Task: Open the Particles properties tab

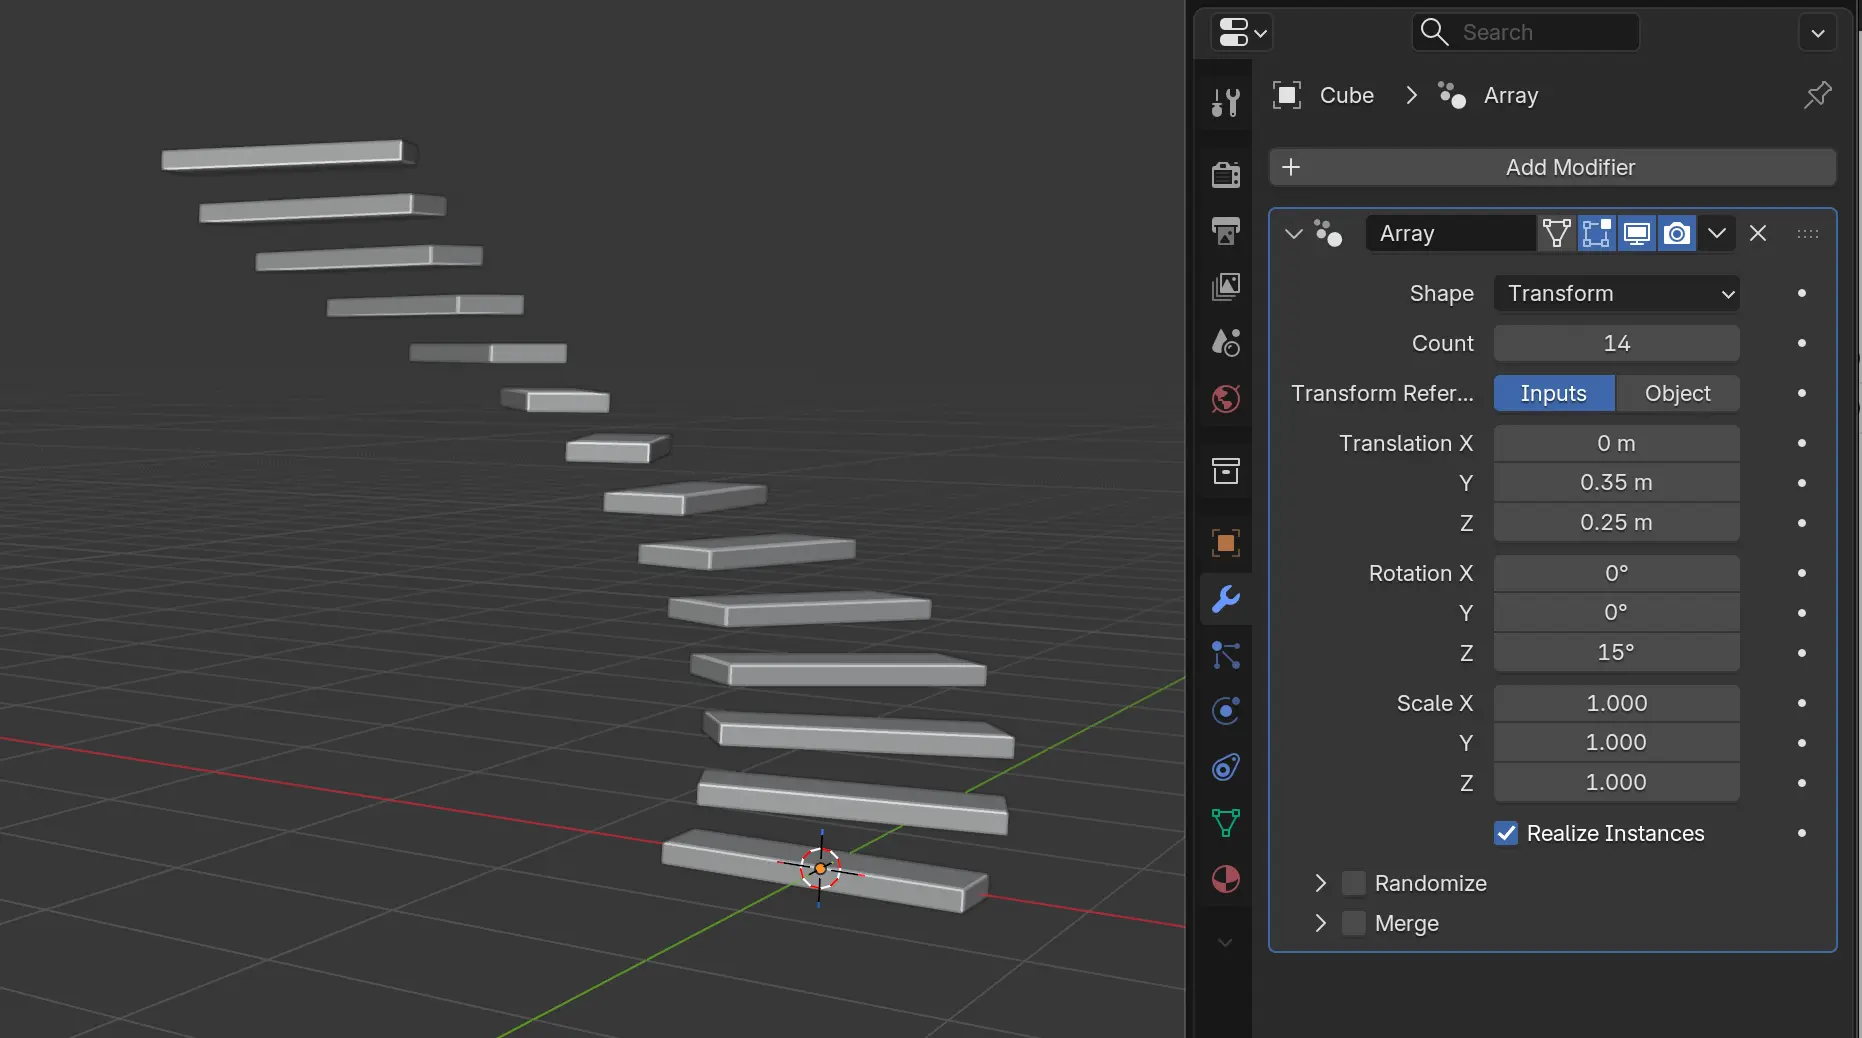Action: 1226,655
